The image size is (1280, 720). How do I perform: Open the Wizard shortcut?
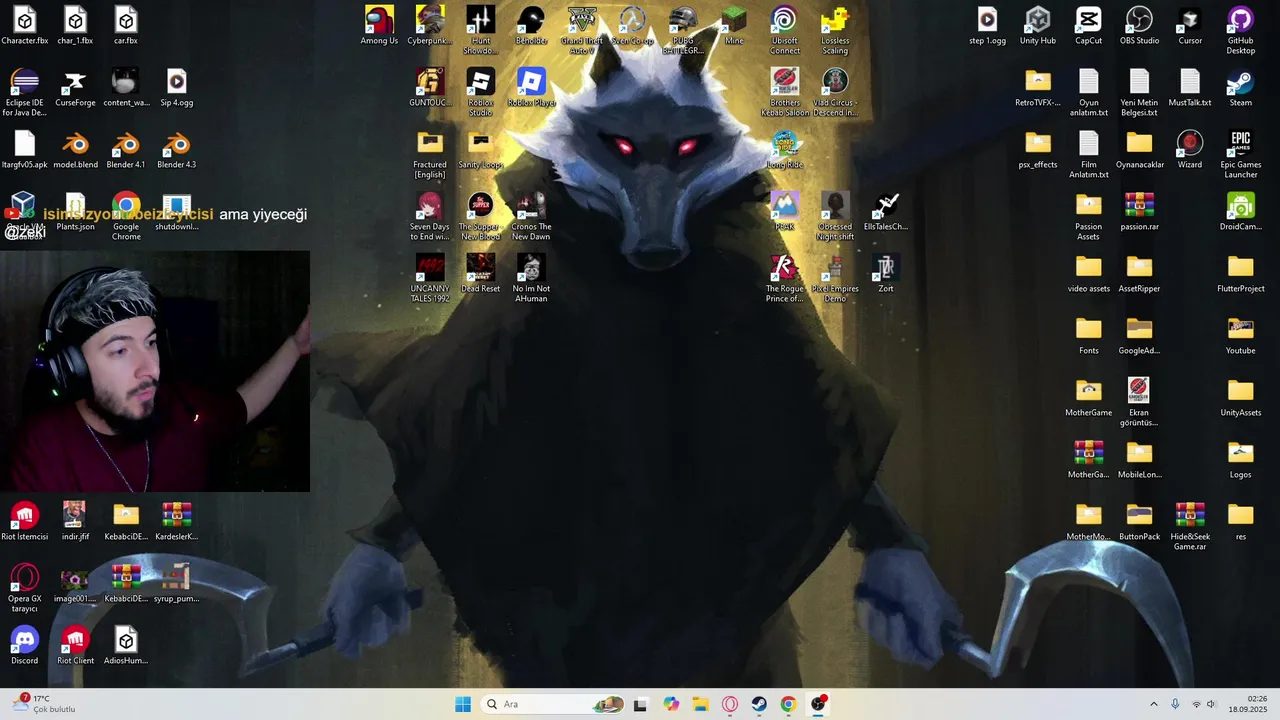click(1190, 150)
